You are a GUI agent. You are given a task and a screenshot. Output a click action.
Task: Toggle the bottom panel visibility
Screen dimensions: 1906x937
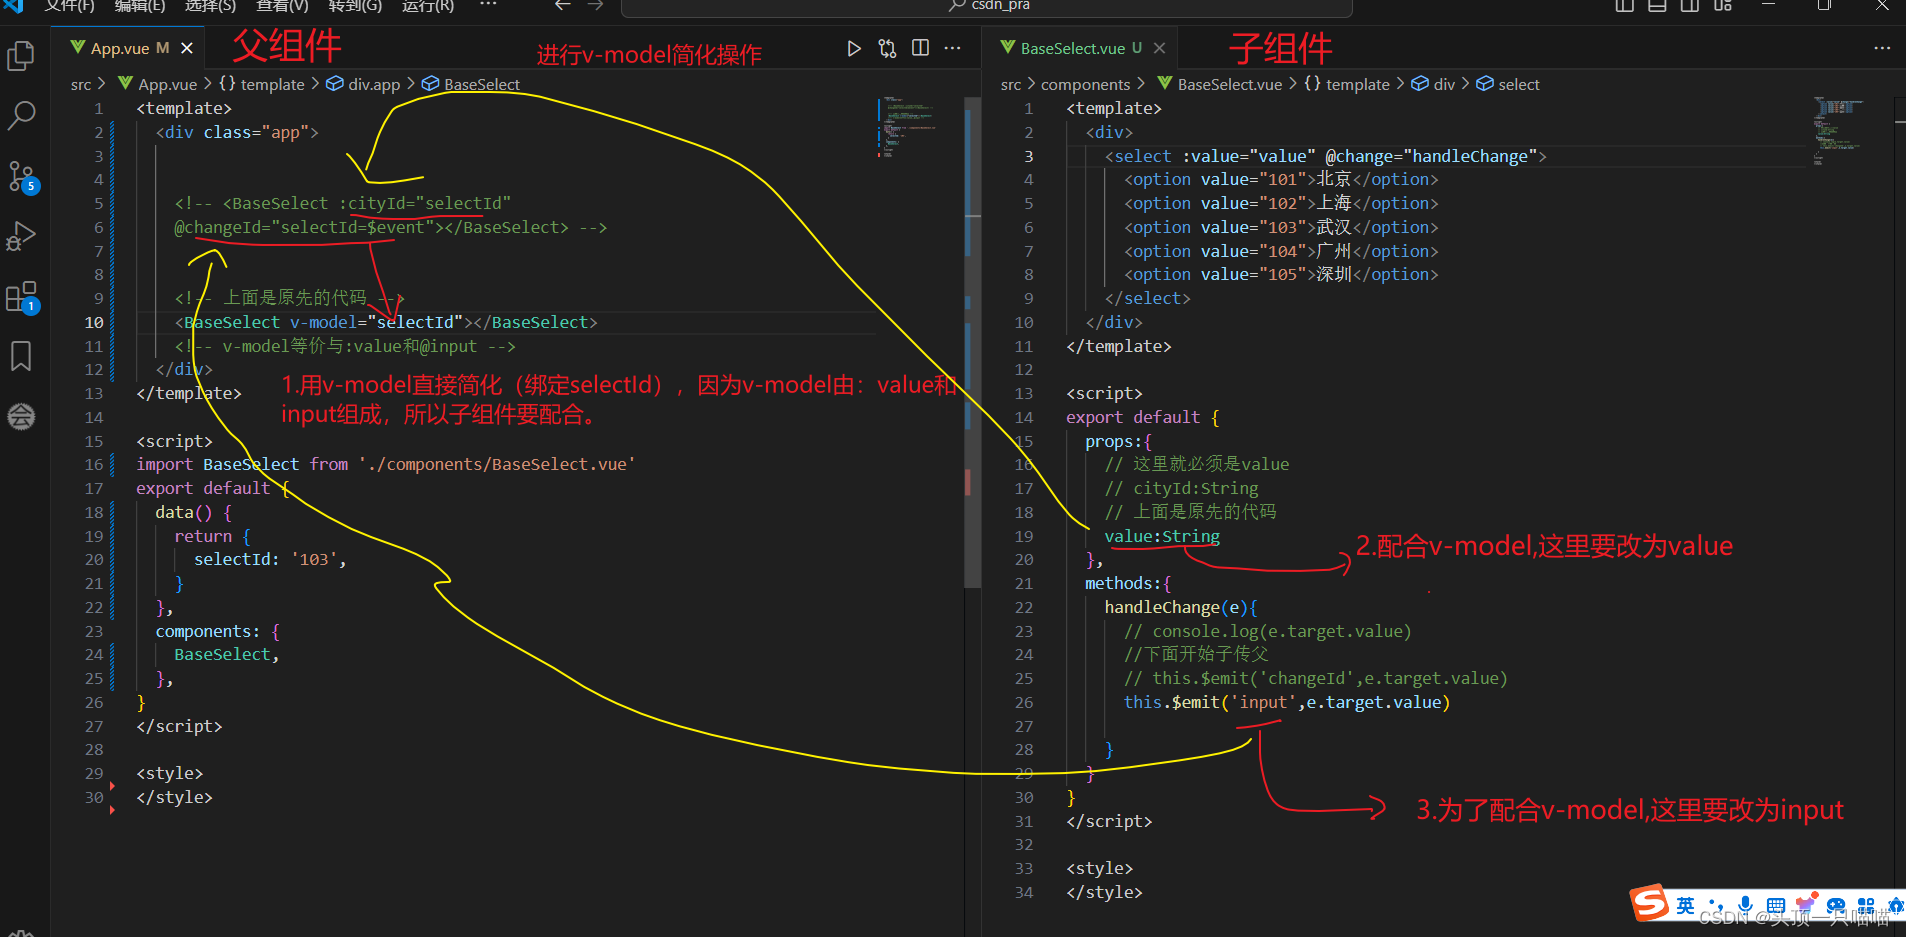click(1656, 6)
